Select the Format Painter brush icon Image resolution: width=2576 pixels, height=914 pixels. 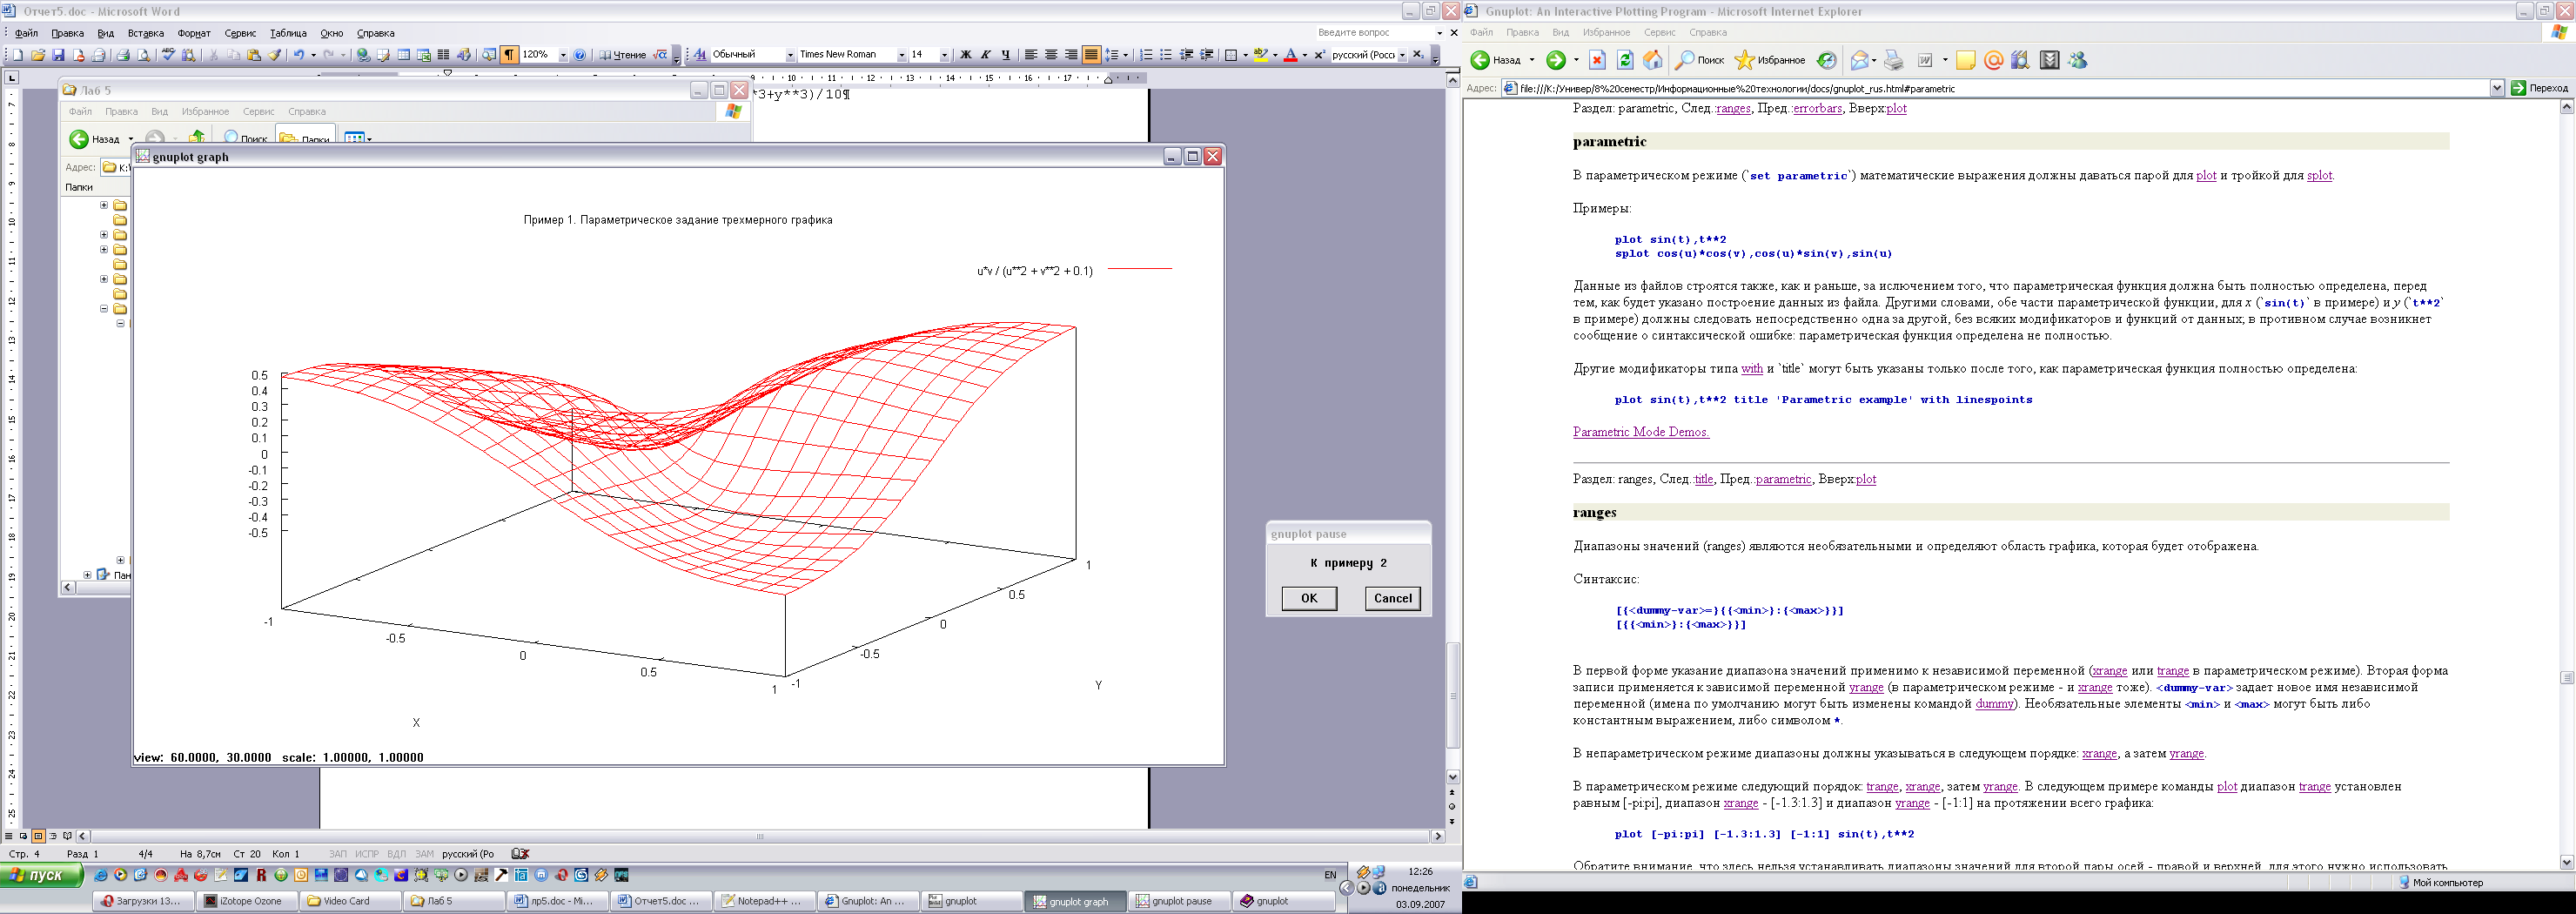pos(274,55)
